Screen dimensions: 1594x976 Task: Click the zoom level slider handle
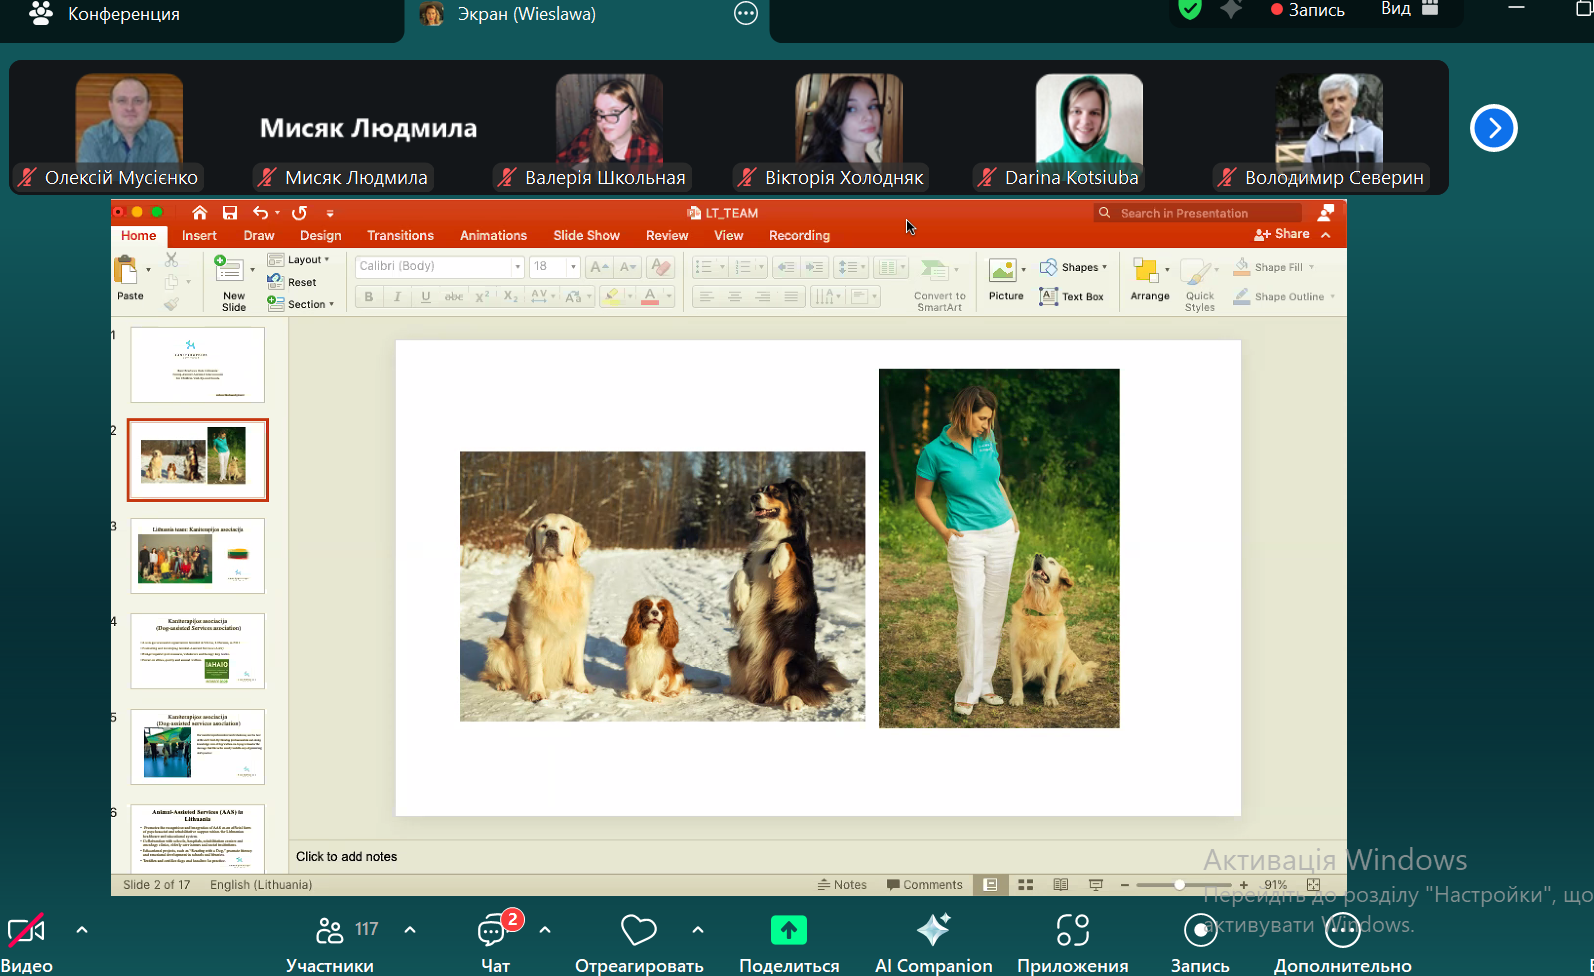pos(1180,885)
